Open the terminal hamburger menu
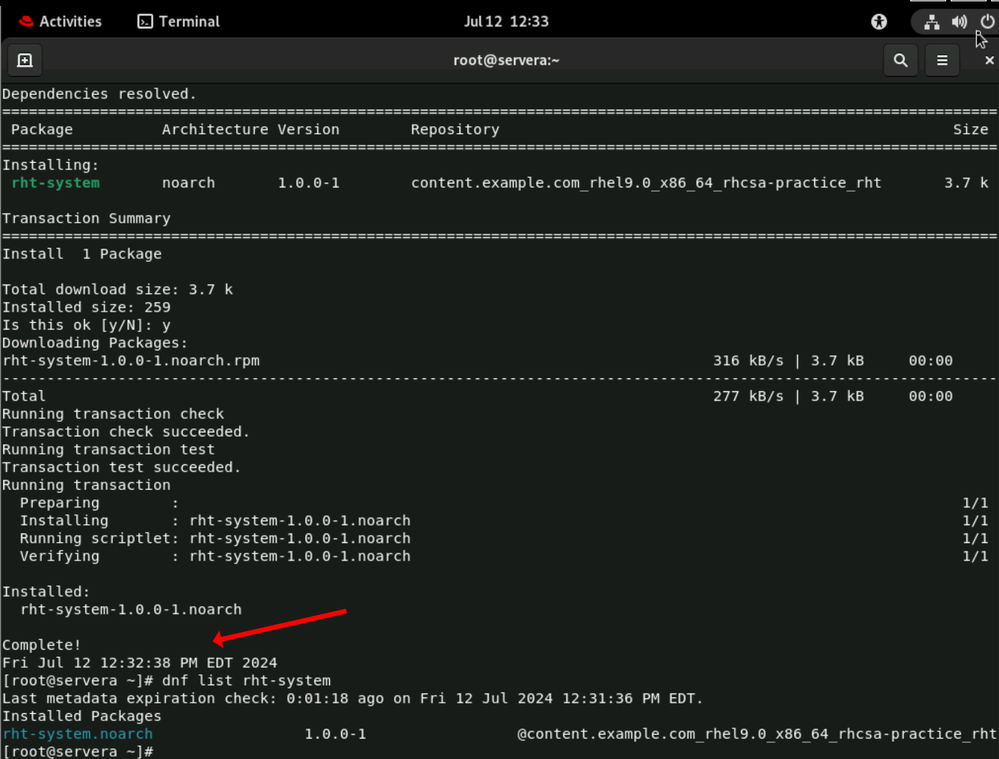 [942, 61]
